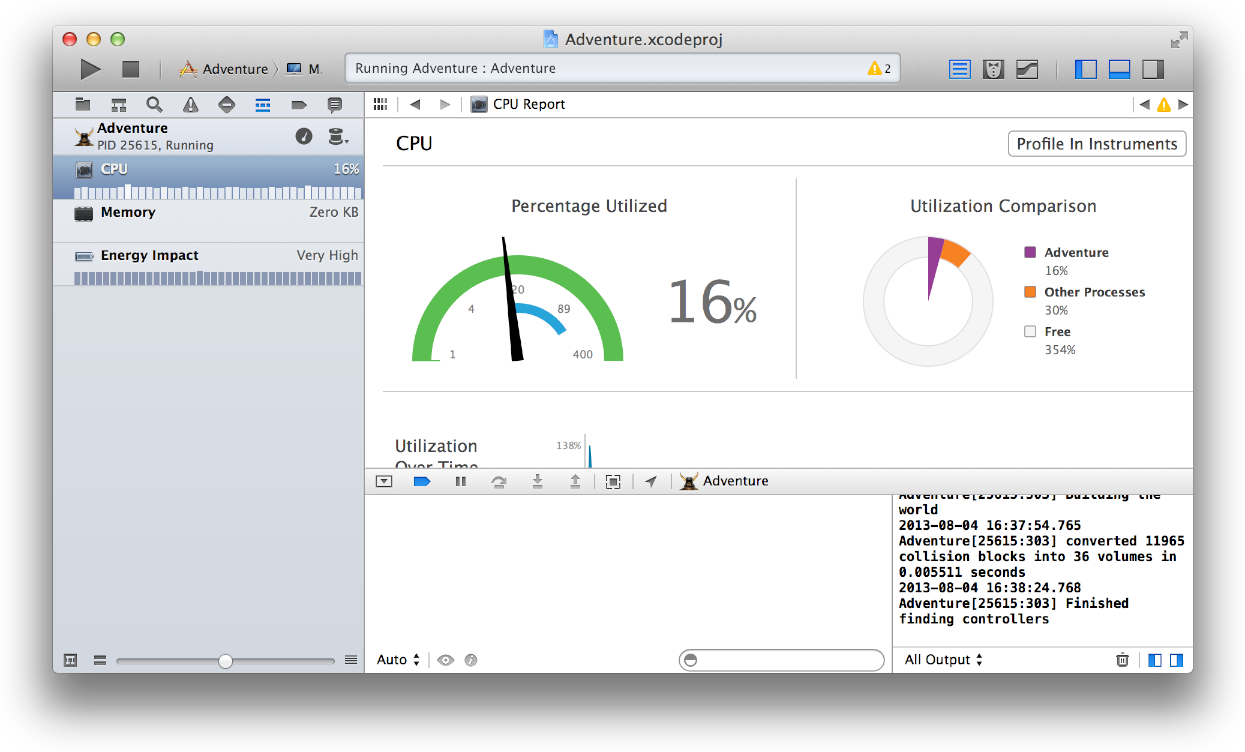Click the Step Over button
Viewport: 1245px width, 752px height.
point(498,481)
